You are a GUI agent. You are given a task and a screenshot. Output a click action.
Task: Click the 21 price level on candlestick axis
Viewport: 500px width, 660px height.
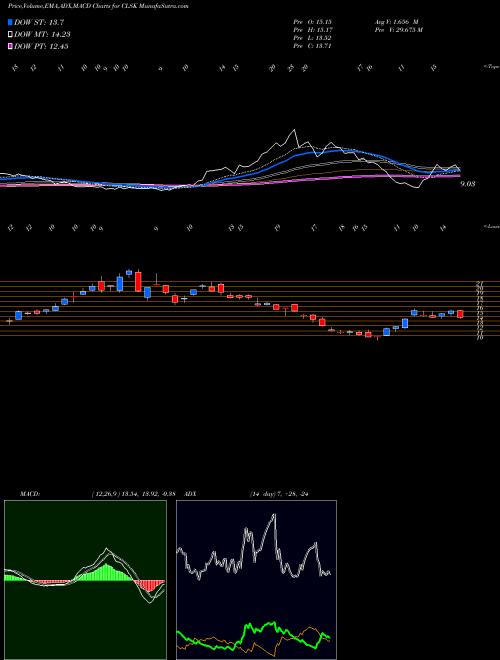[x=479, y=284]
